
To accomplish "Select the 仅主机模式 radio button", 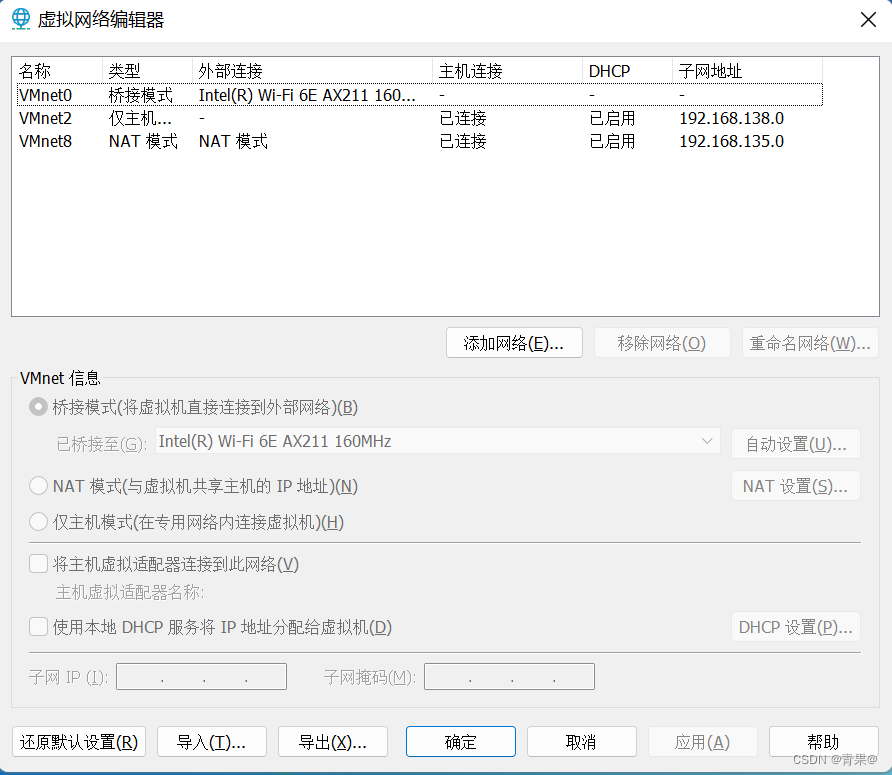I will pyautogui.click(x=38, y=521).
